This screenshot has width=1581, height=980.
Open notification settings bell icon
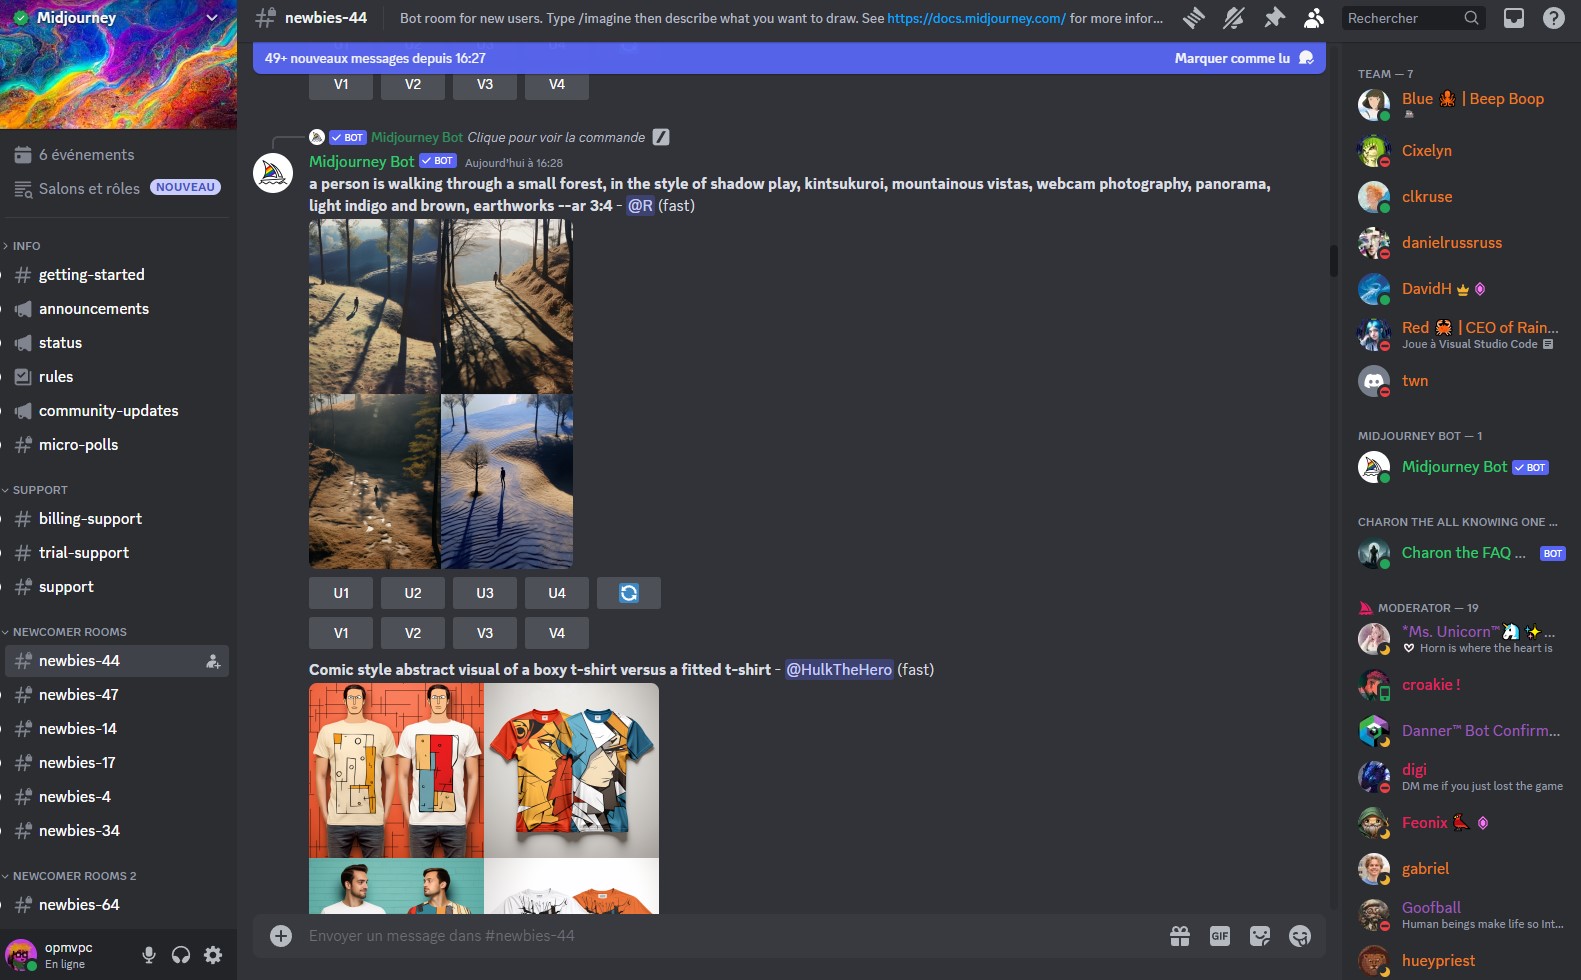tap(1234, 18)
